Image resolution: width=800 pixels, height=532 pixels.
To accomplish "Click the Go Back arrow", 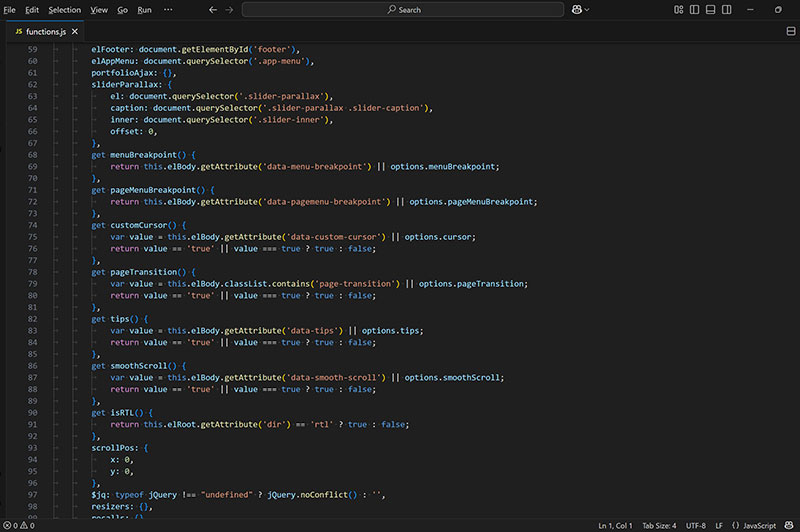I will tap(212, 9).
